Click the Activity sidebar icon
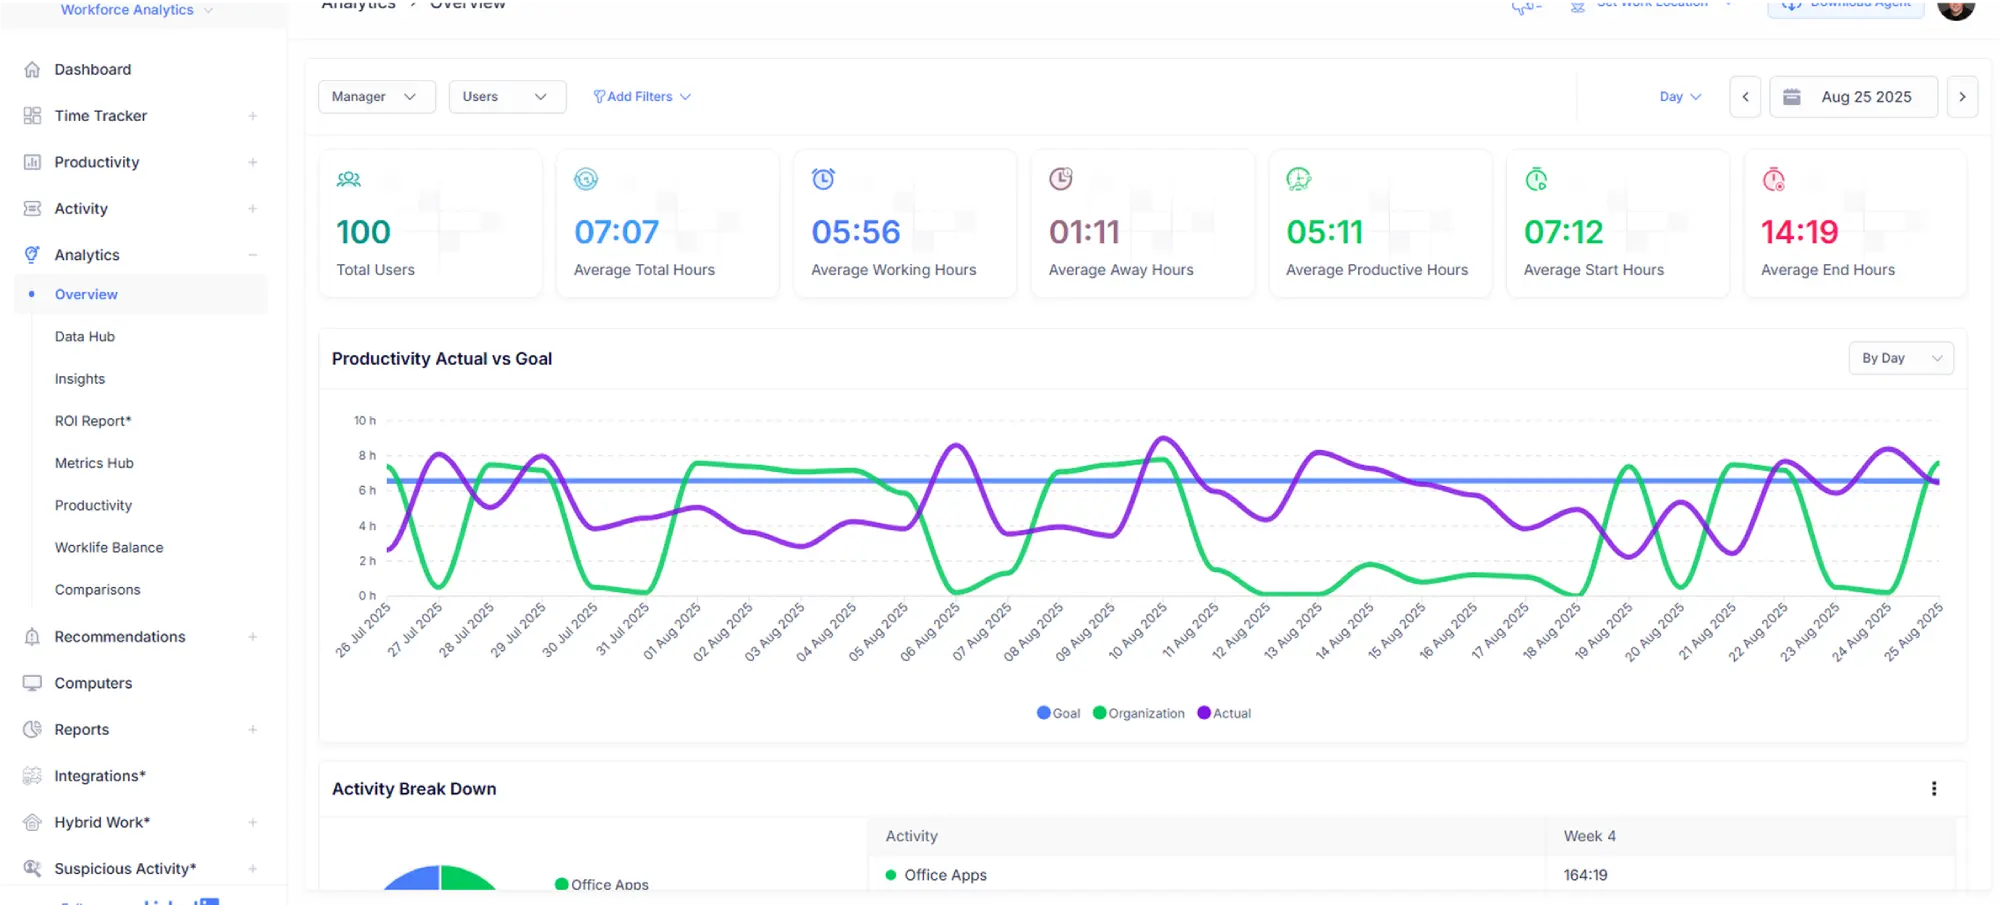Screen dimensions: 2000x905 pos(32,208)
